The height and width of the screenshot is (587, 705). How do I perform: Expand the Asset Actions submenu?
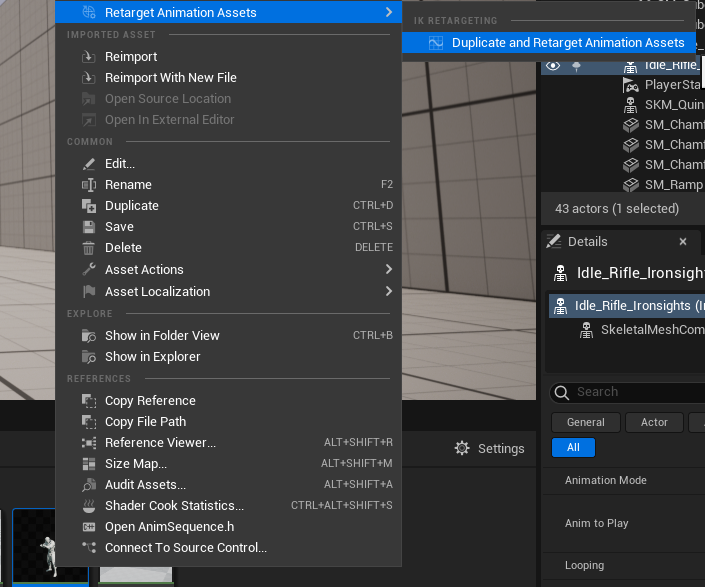point(228,270)
